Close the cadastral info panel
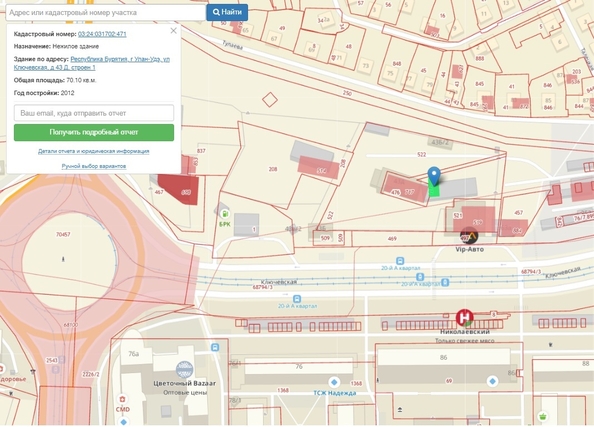Image resolution: width=594 pixels, height=427 pixels. coord(174,31)
